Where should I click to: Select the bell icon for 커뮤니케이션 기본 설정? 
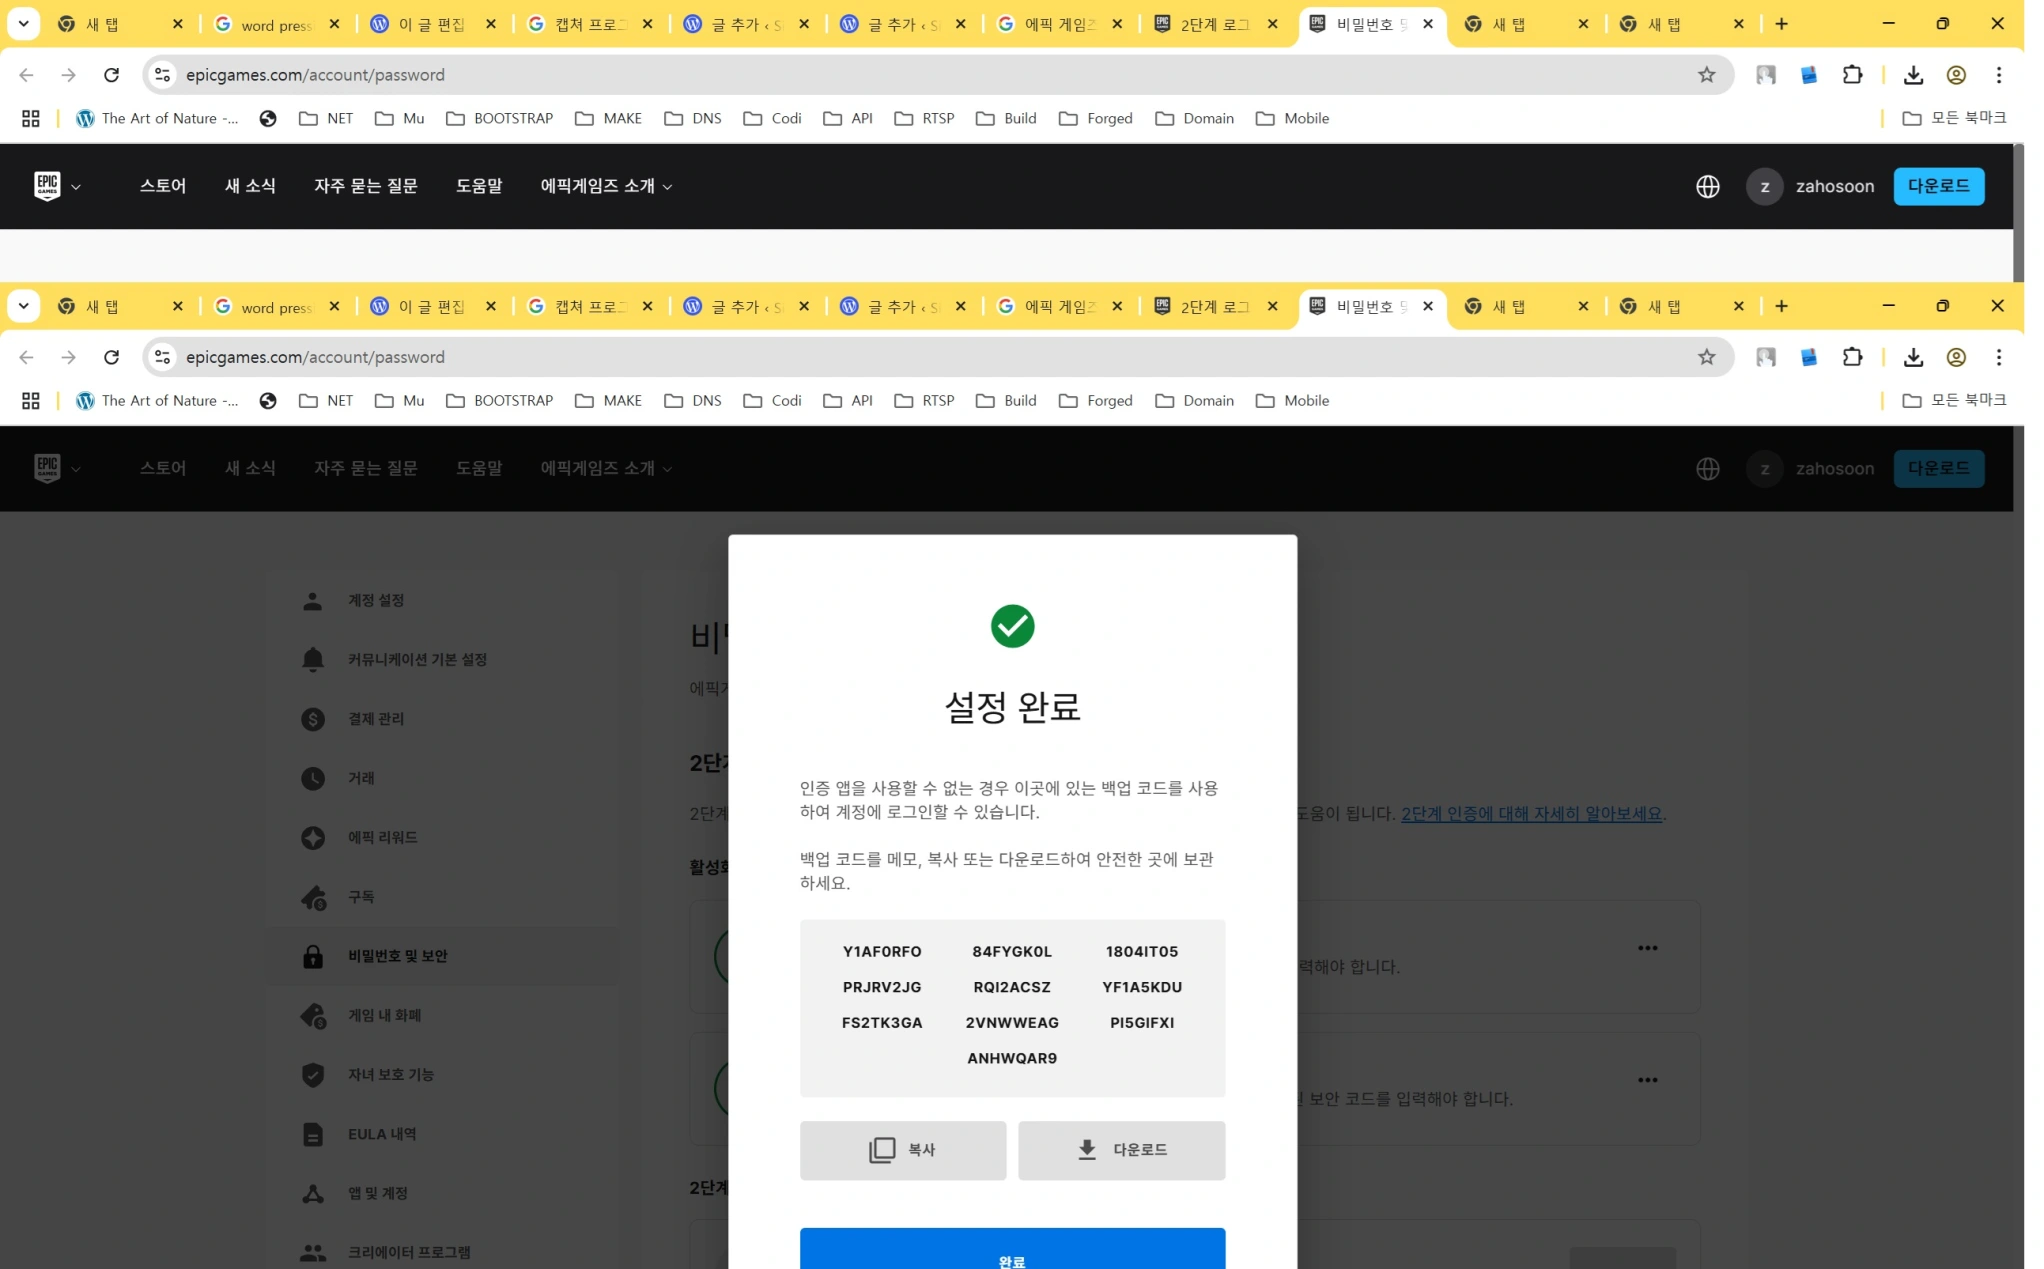pos(312,659)
